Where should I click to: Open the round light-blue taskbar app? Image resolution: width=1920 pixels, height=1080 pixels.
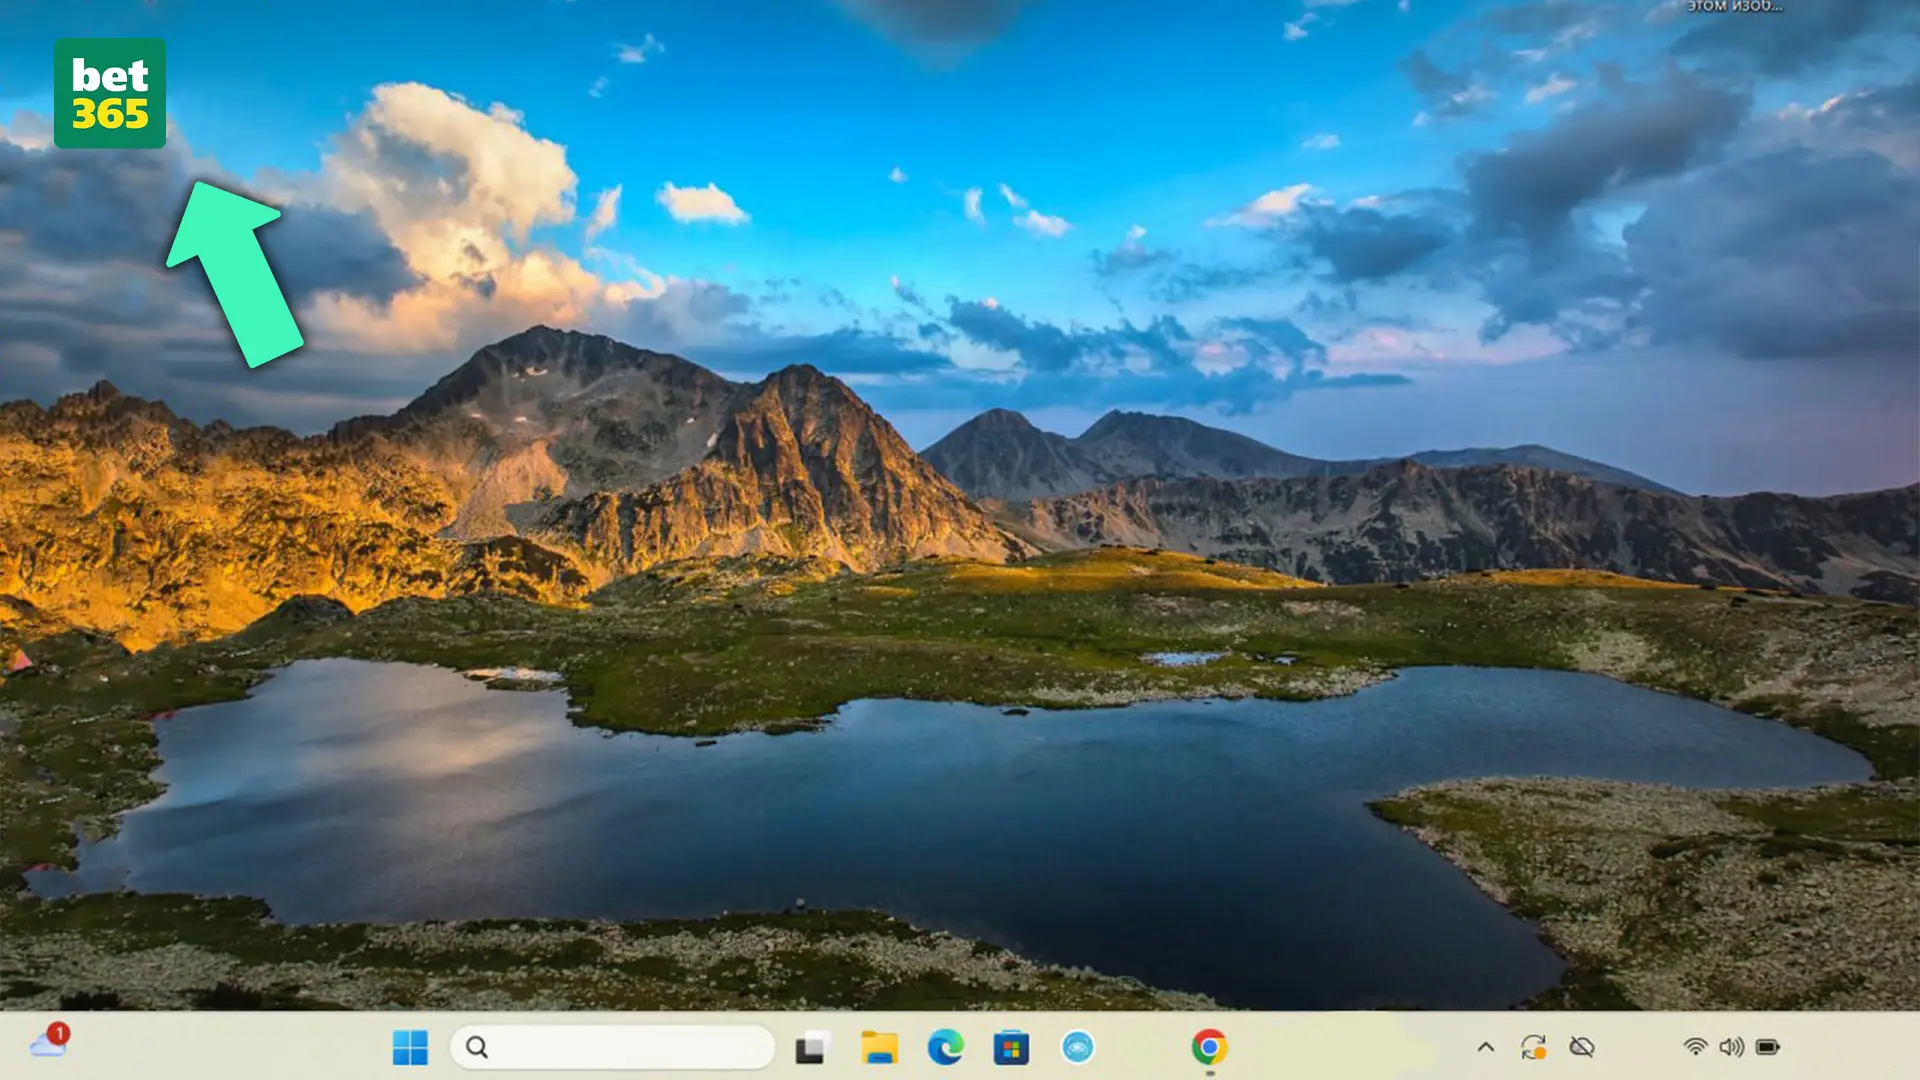[x=1077, y=1047]
